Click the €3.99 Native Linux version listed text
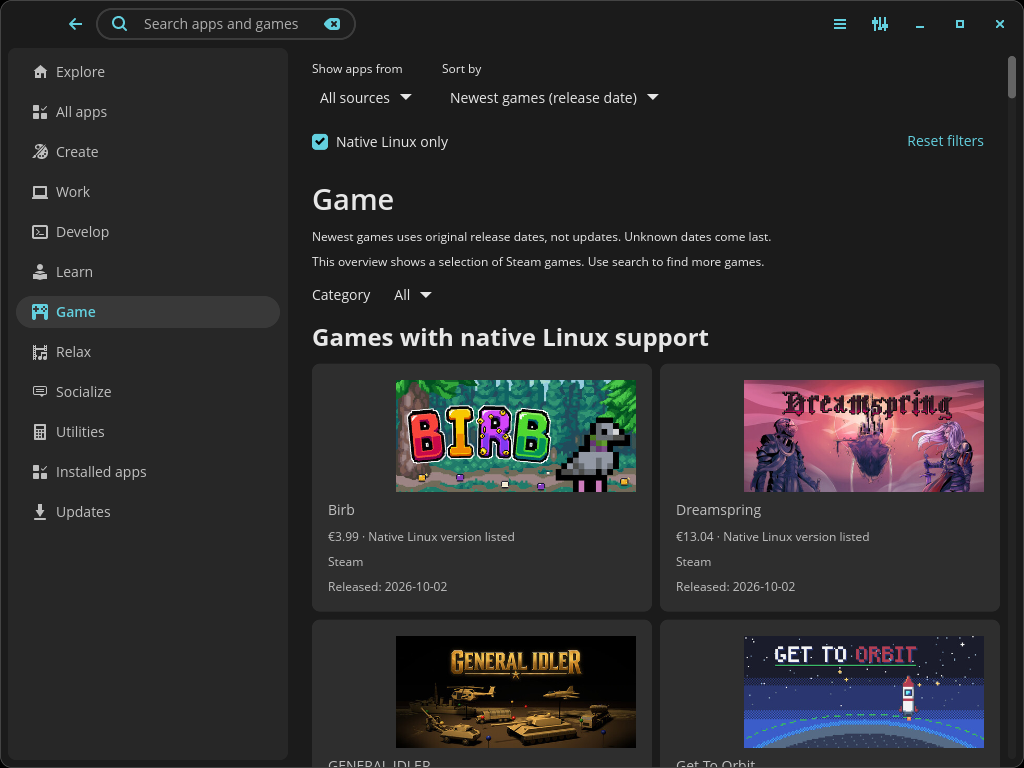1024x768 pixels. click(421, 537)
